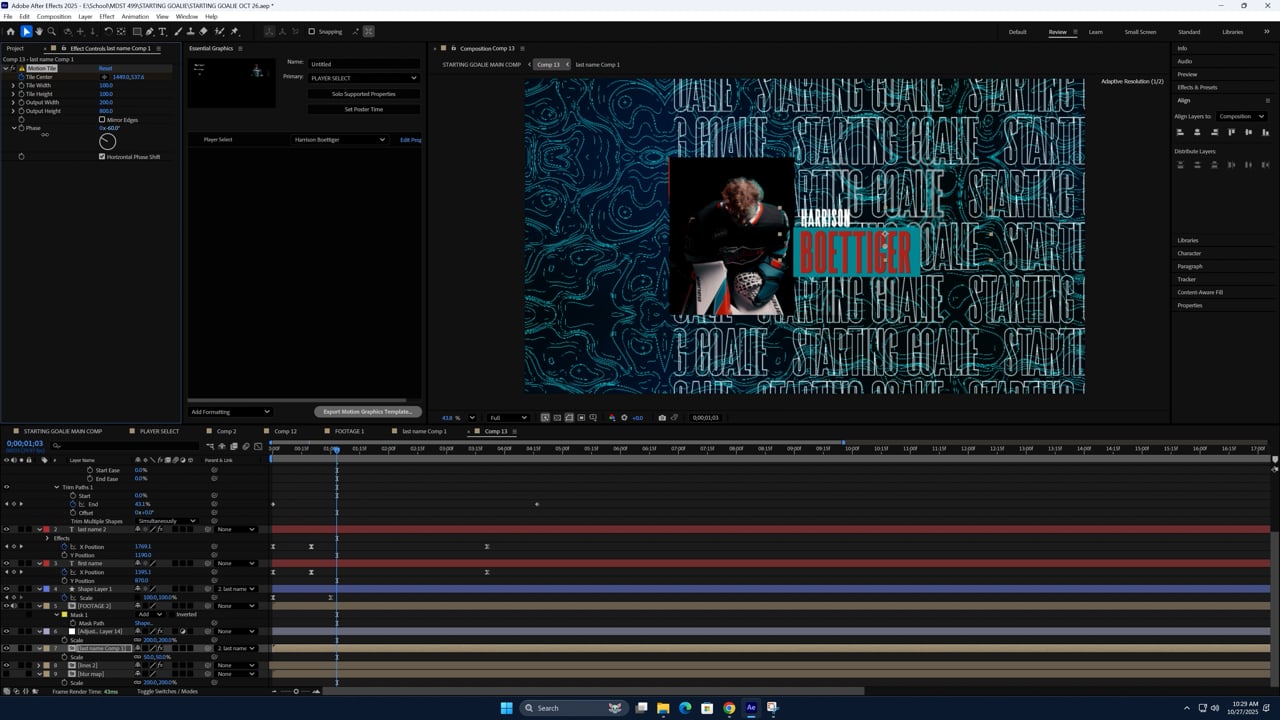Select the Horizontal Type tool

(x=163, y=31)
